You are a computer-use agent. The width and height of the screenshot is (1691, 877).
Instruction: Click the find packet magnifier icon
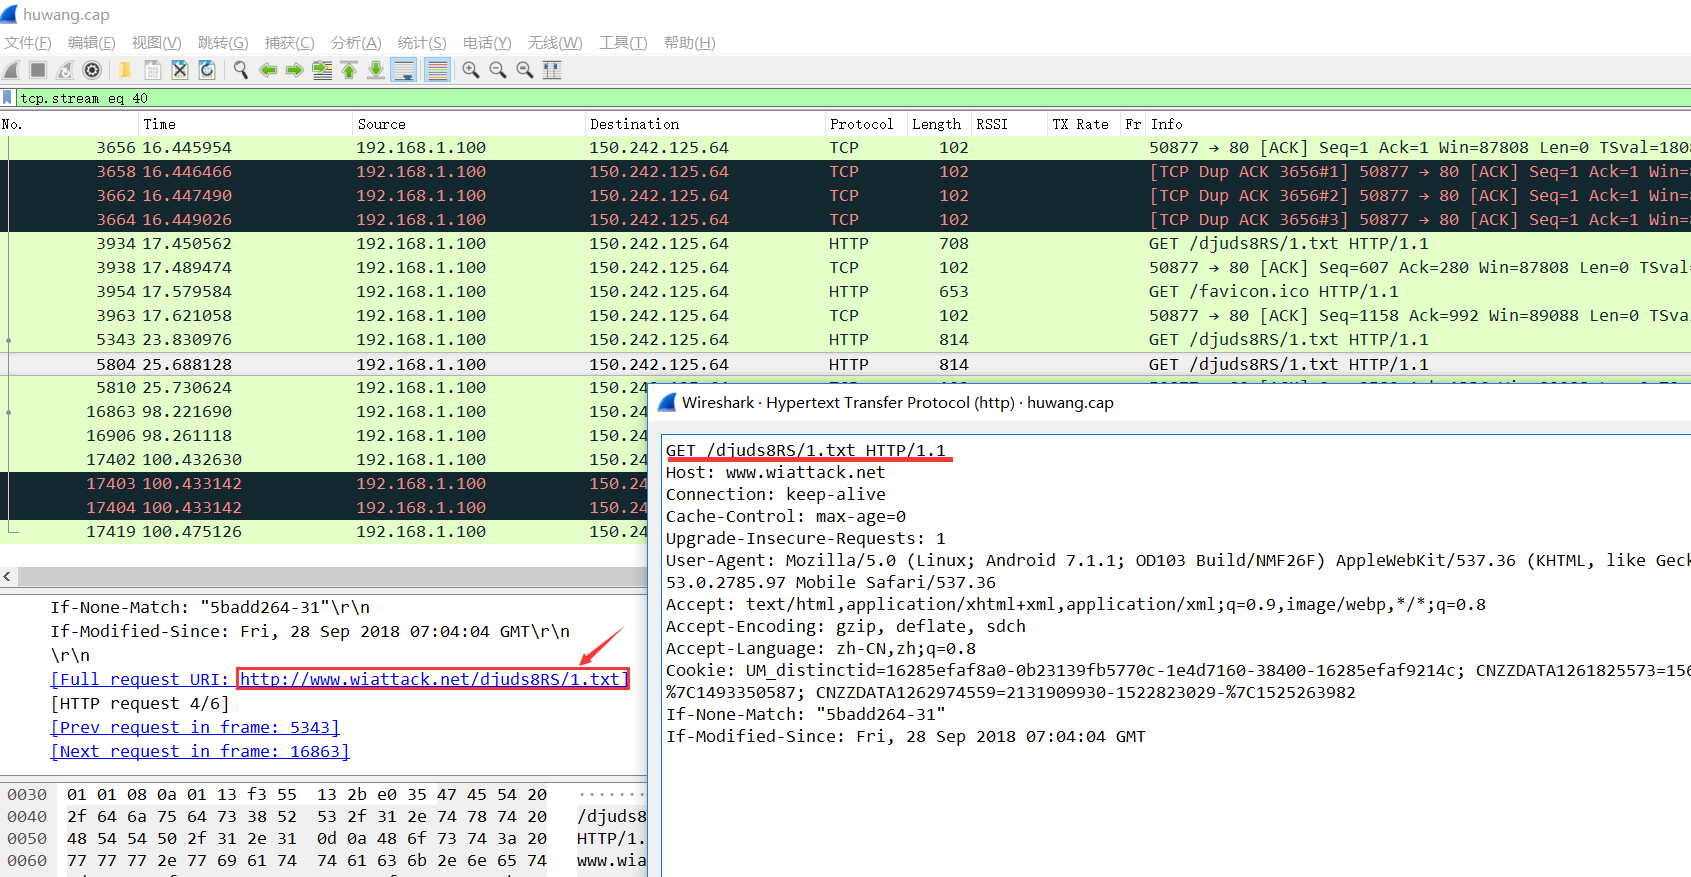tap(241, 70)
